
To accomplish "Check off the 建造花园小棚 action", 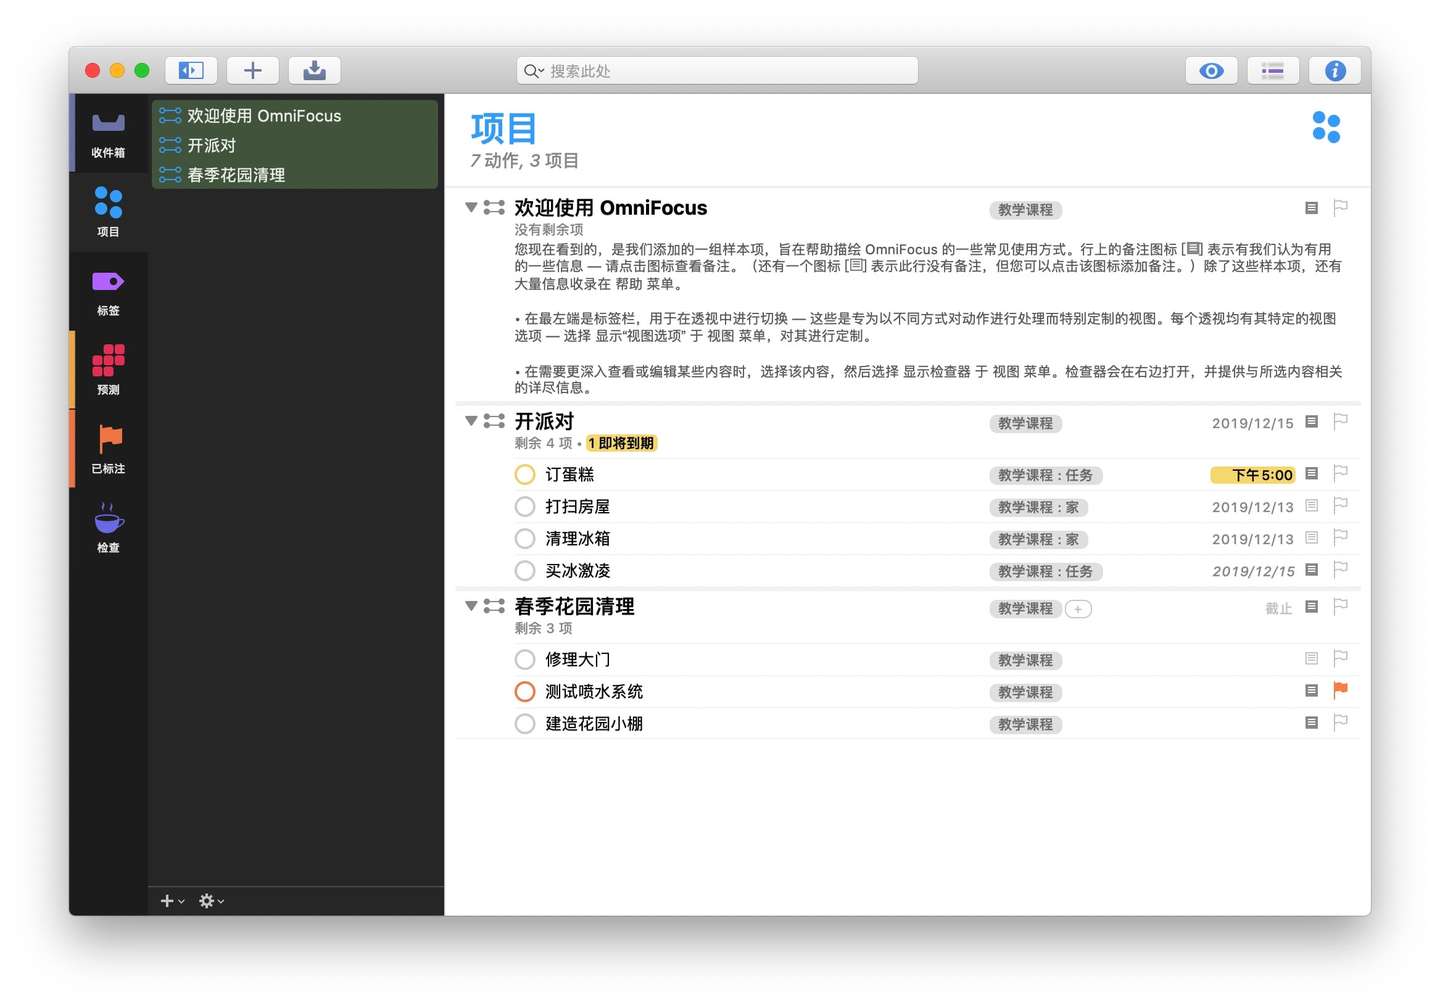I will (x=525, y=723).
